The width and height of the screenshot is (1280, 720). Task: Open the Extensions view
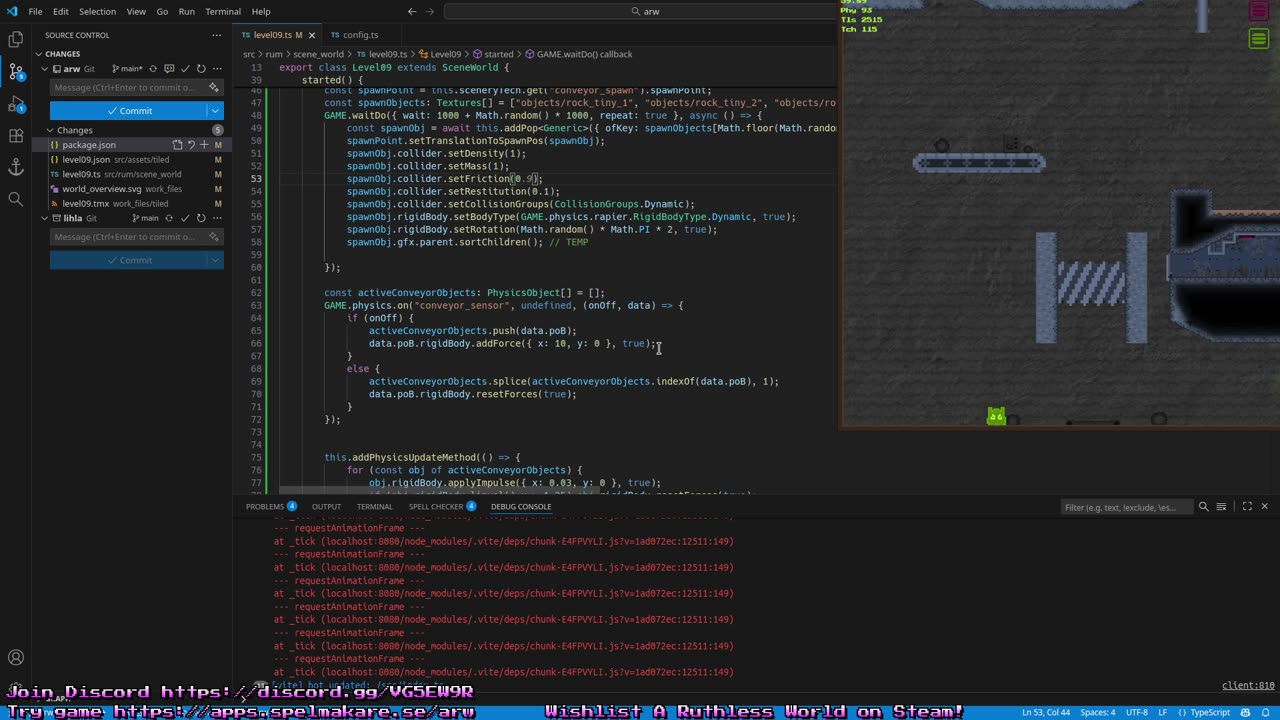coord(16,135)
